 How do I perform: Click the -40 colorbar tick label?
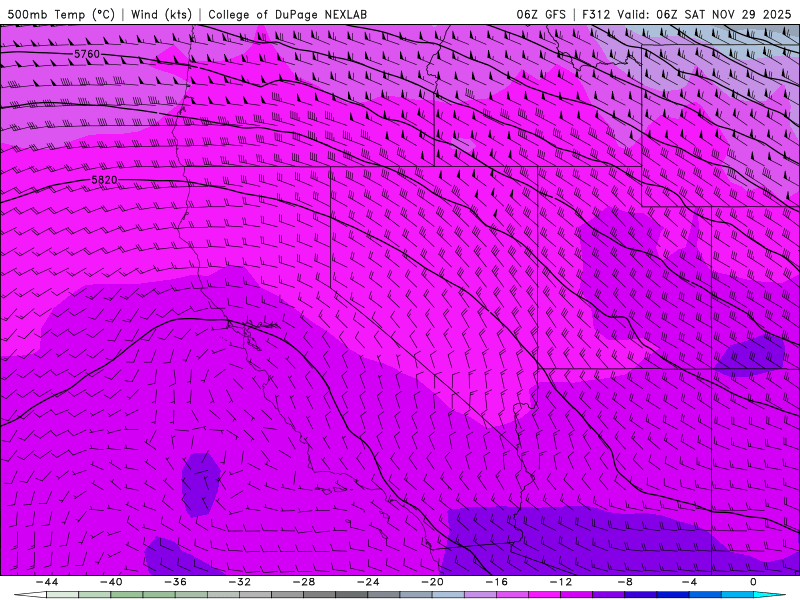(x=111, y=582)
